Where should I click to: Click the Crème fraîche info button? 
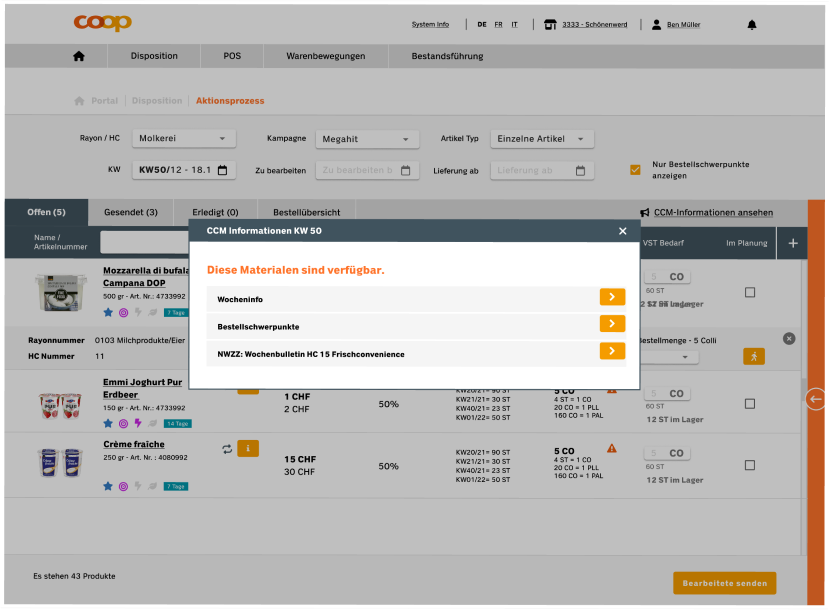(247, 448)
